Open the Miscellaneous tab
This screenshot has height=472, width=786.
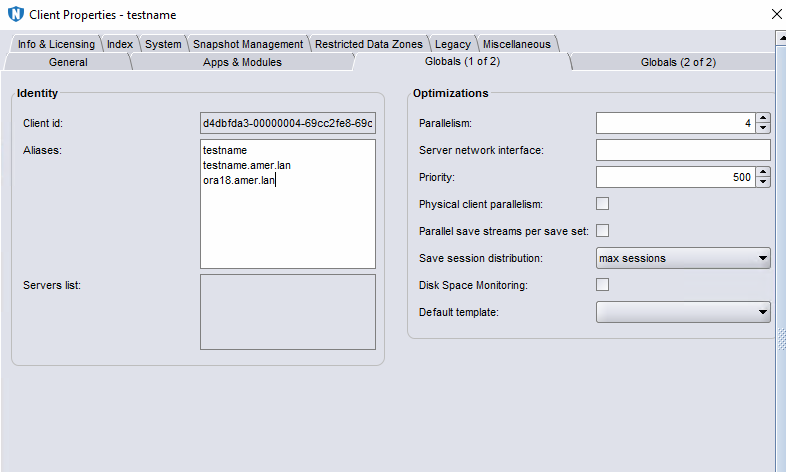tap(517, 44)
